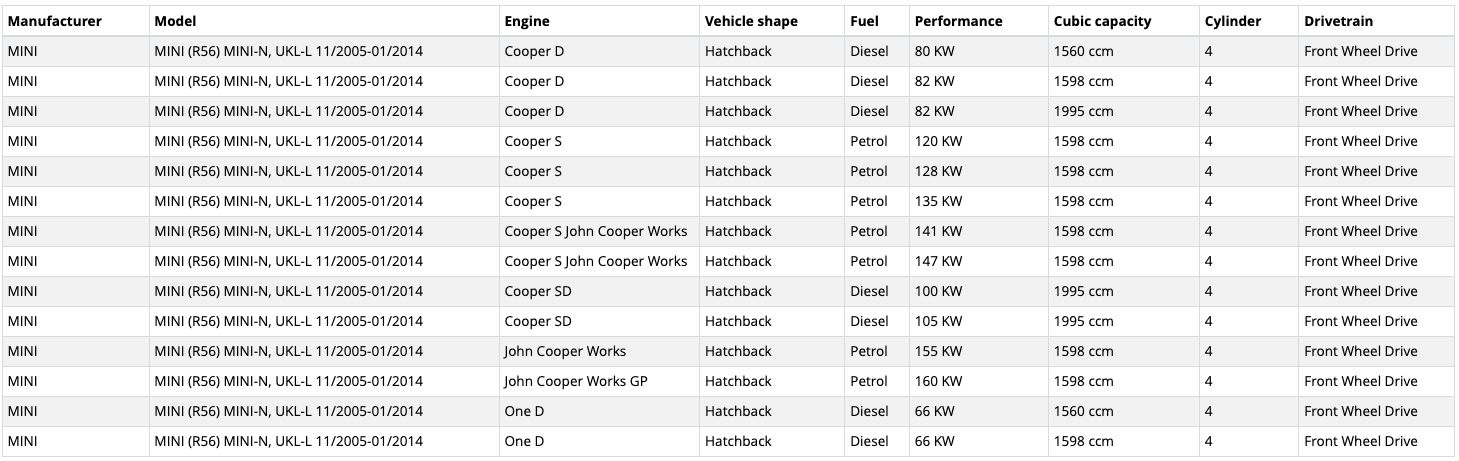Click the Cylinder column header
The width and height of the screenshot is (1459, 461).
click(1233, 21)
